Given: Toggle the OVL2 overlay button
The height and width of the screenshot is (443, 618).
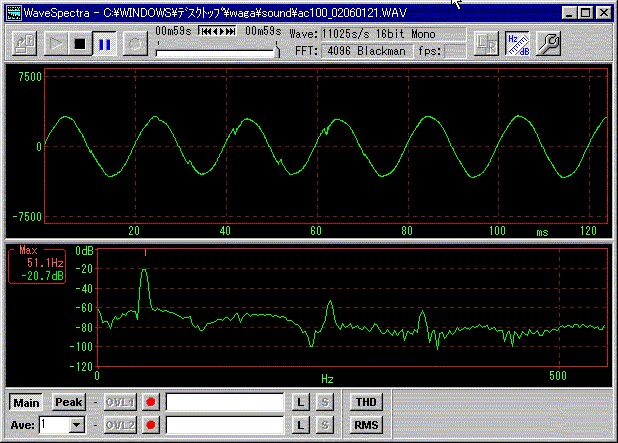Looking at the screenshot, I should (x=120, y=425).
